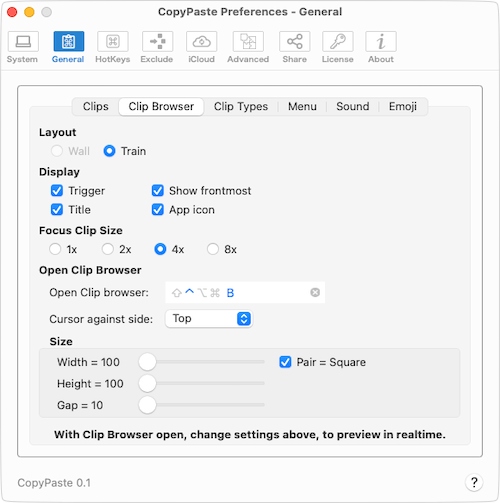Set focus clip size to 8x
Viewport: 500px width, 503px height.
(x=213, y=249)
